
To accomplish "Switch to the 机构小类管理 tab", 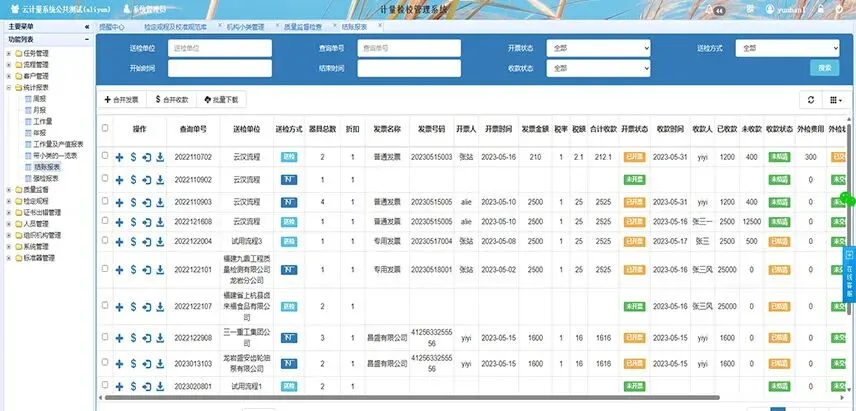I will point(245,26).
